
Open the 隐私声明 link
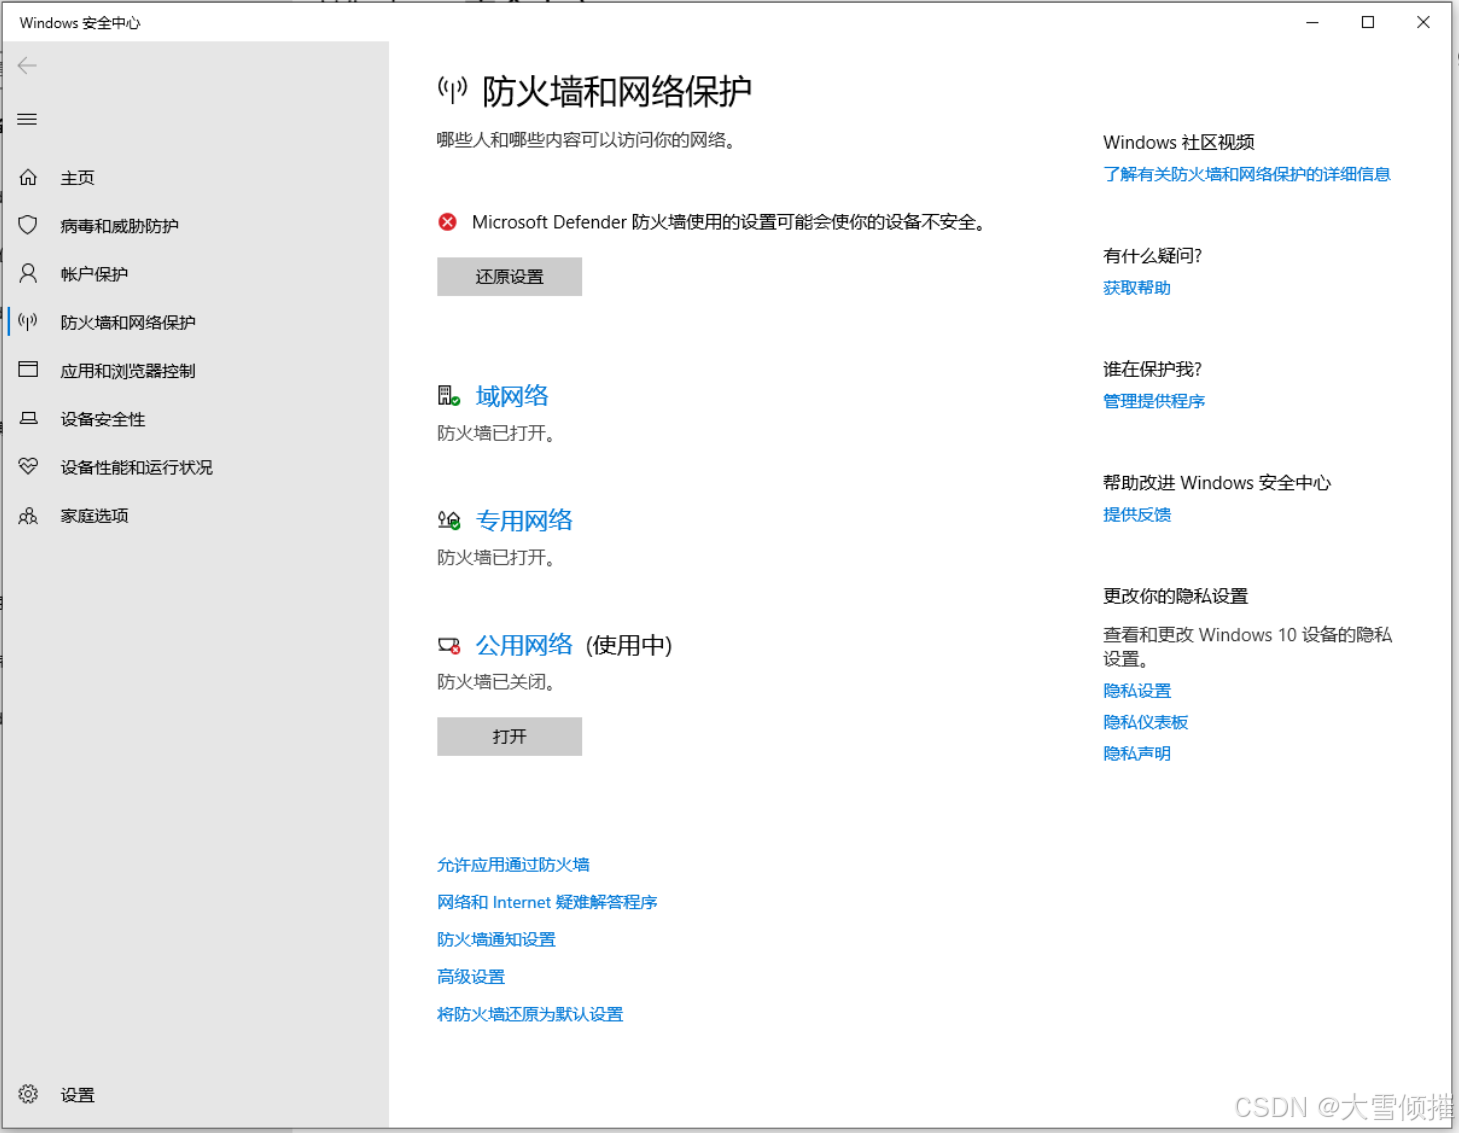tap(1137, 753)
